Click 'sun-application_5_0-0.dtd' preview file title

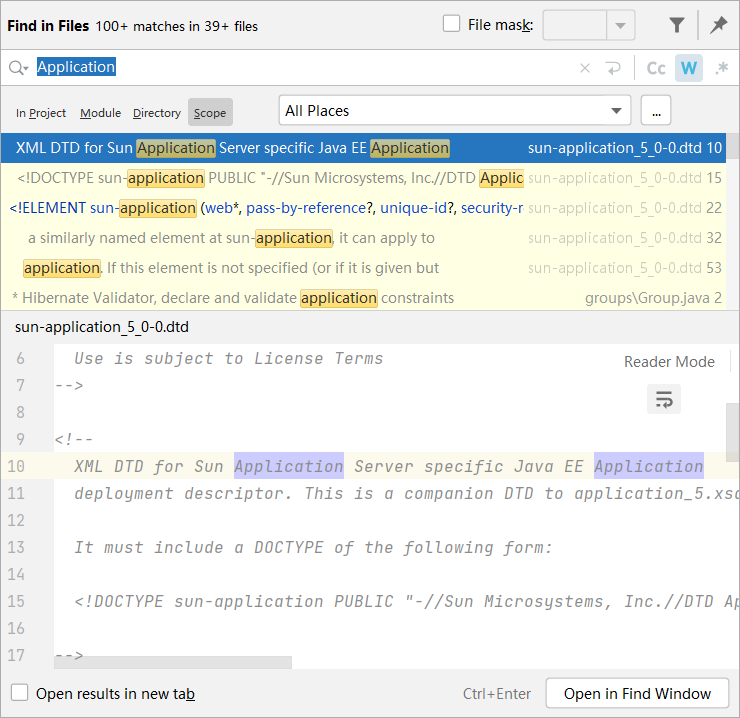[101, 327]
